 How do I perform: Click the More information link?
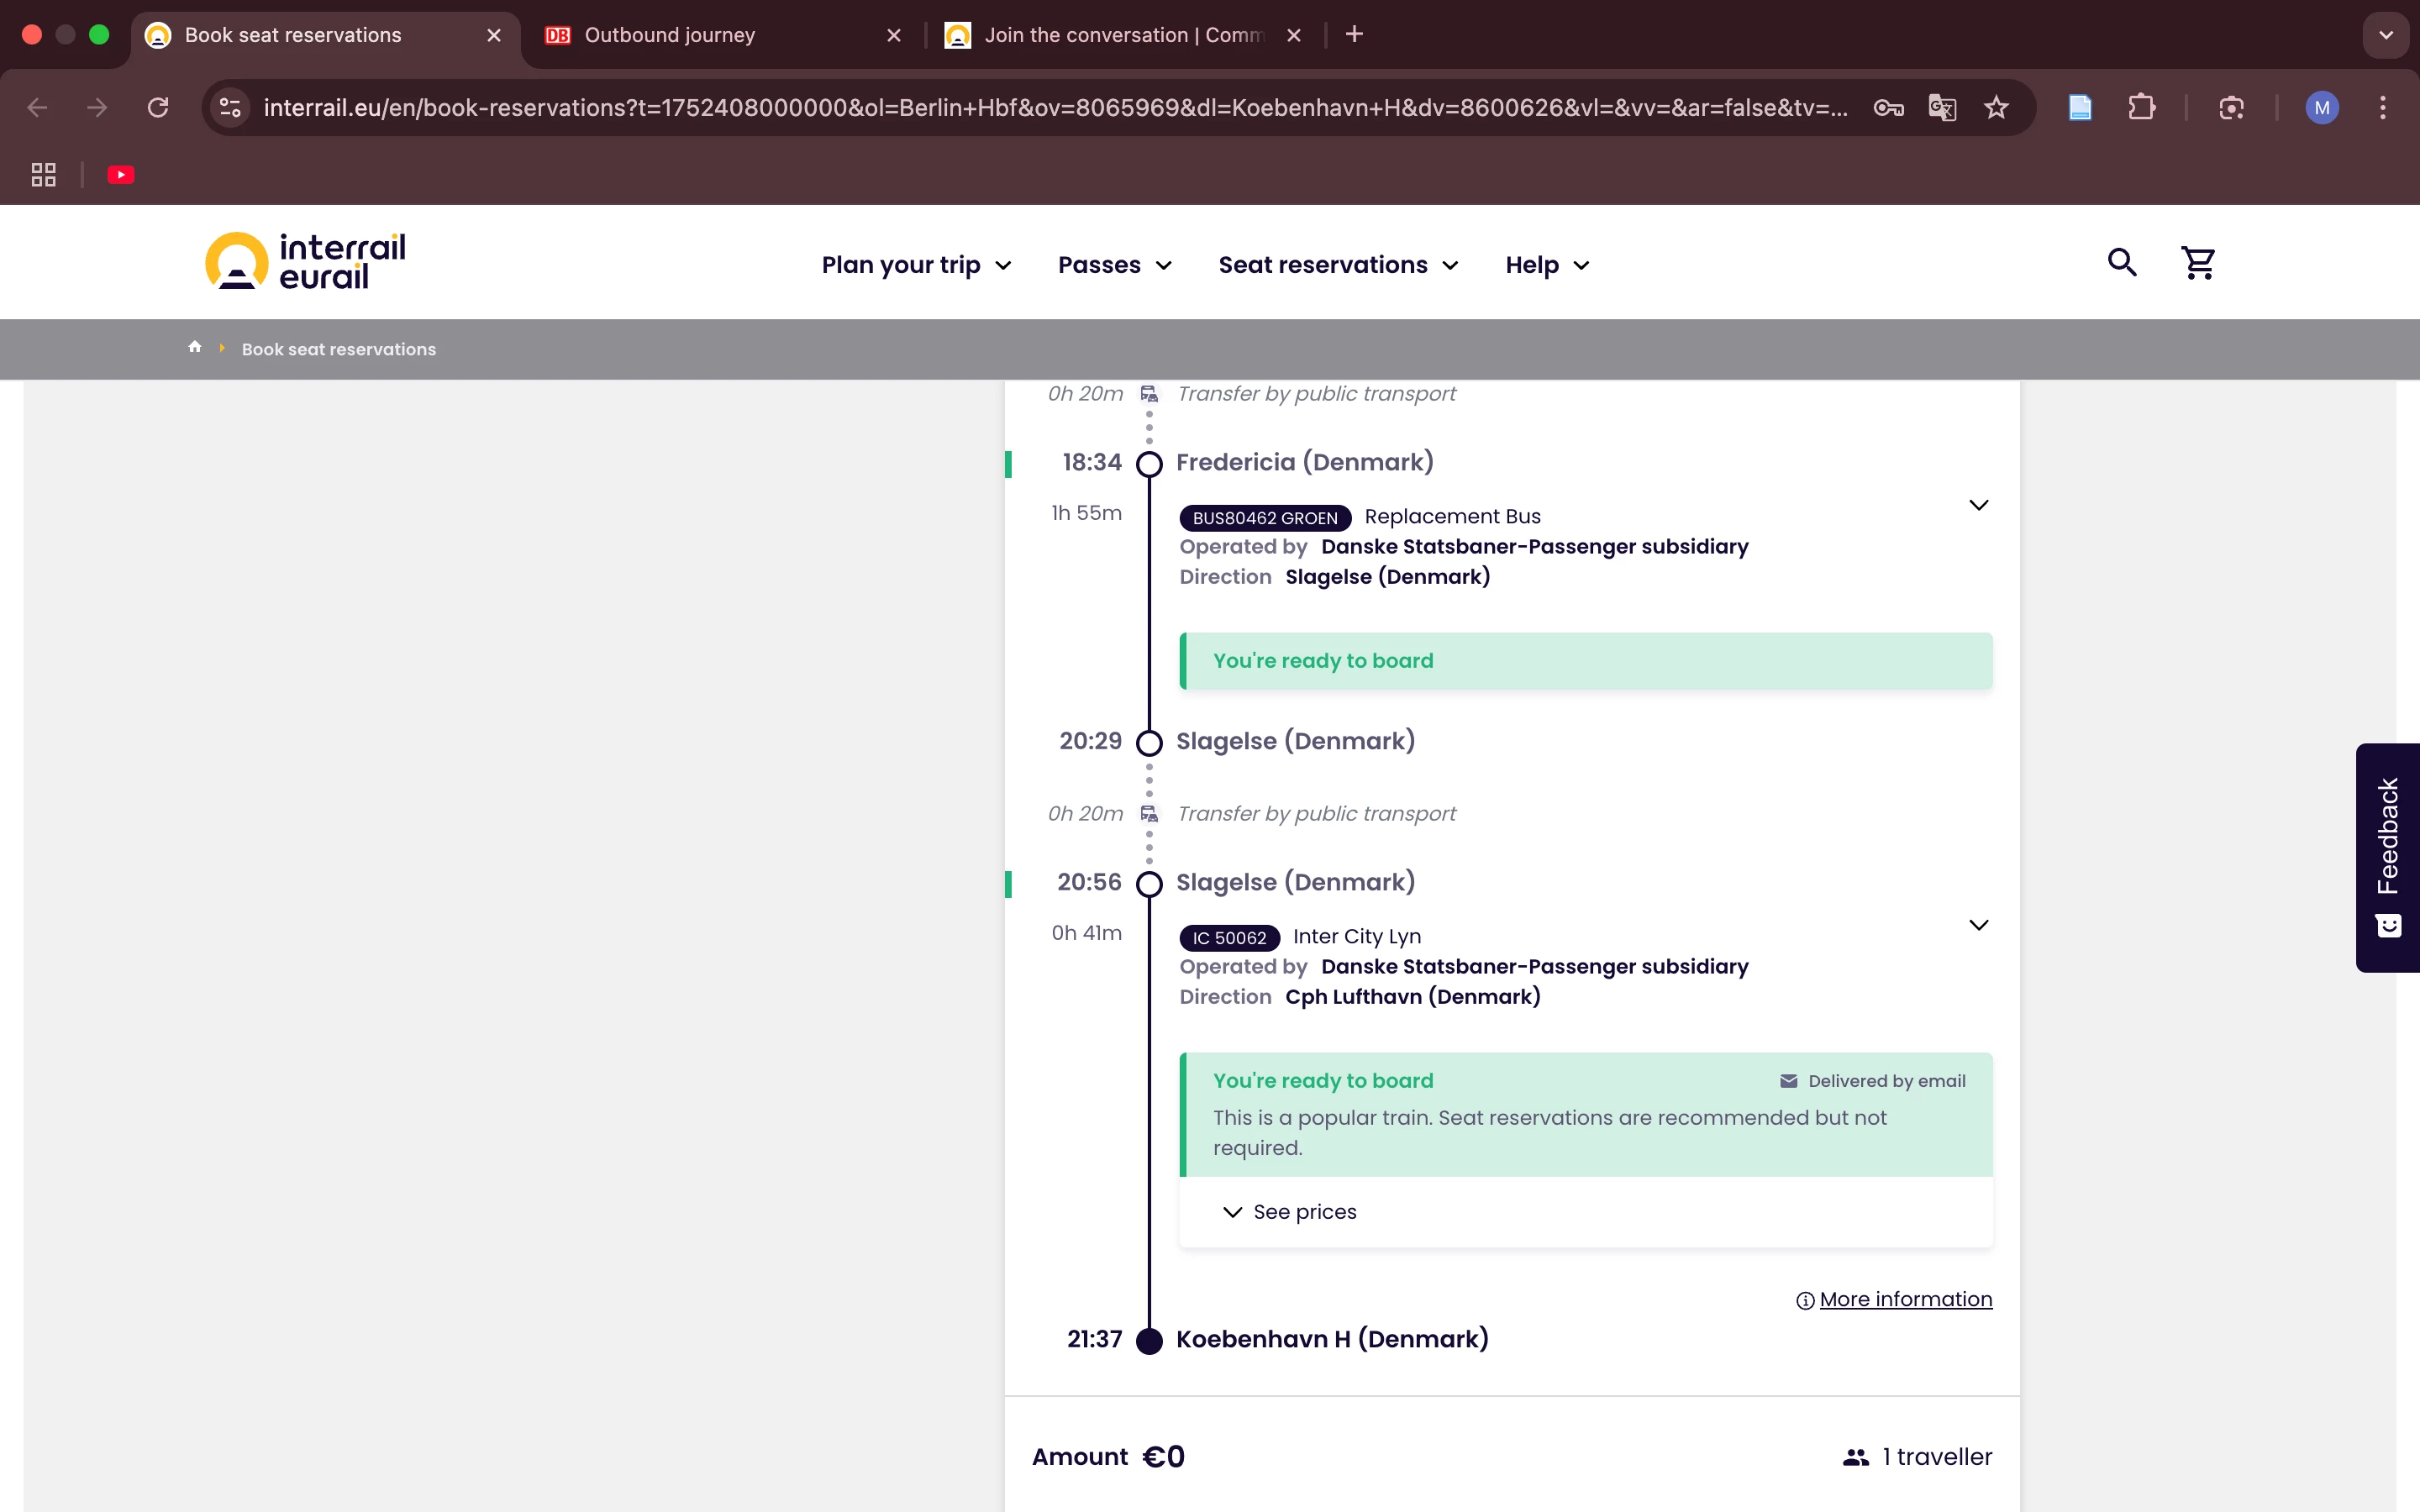coord(1904,1299)
